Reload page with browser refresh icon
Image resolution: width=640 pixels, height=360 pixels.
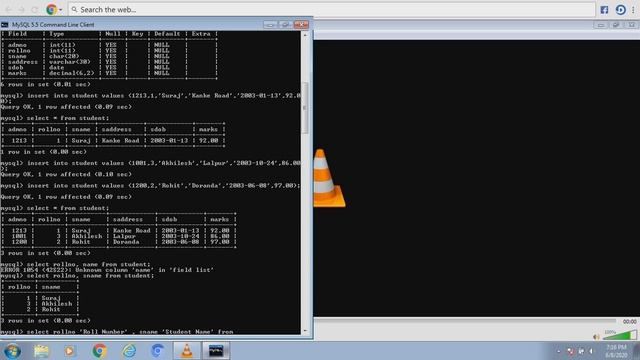[35, 9]
